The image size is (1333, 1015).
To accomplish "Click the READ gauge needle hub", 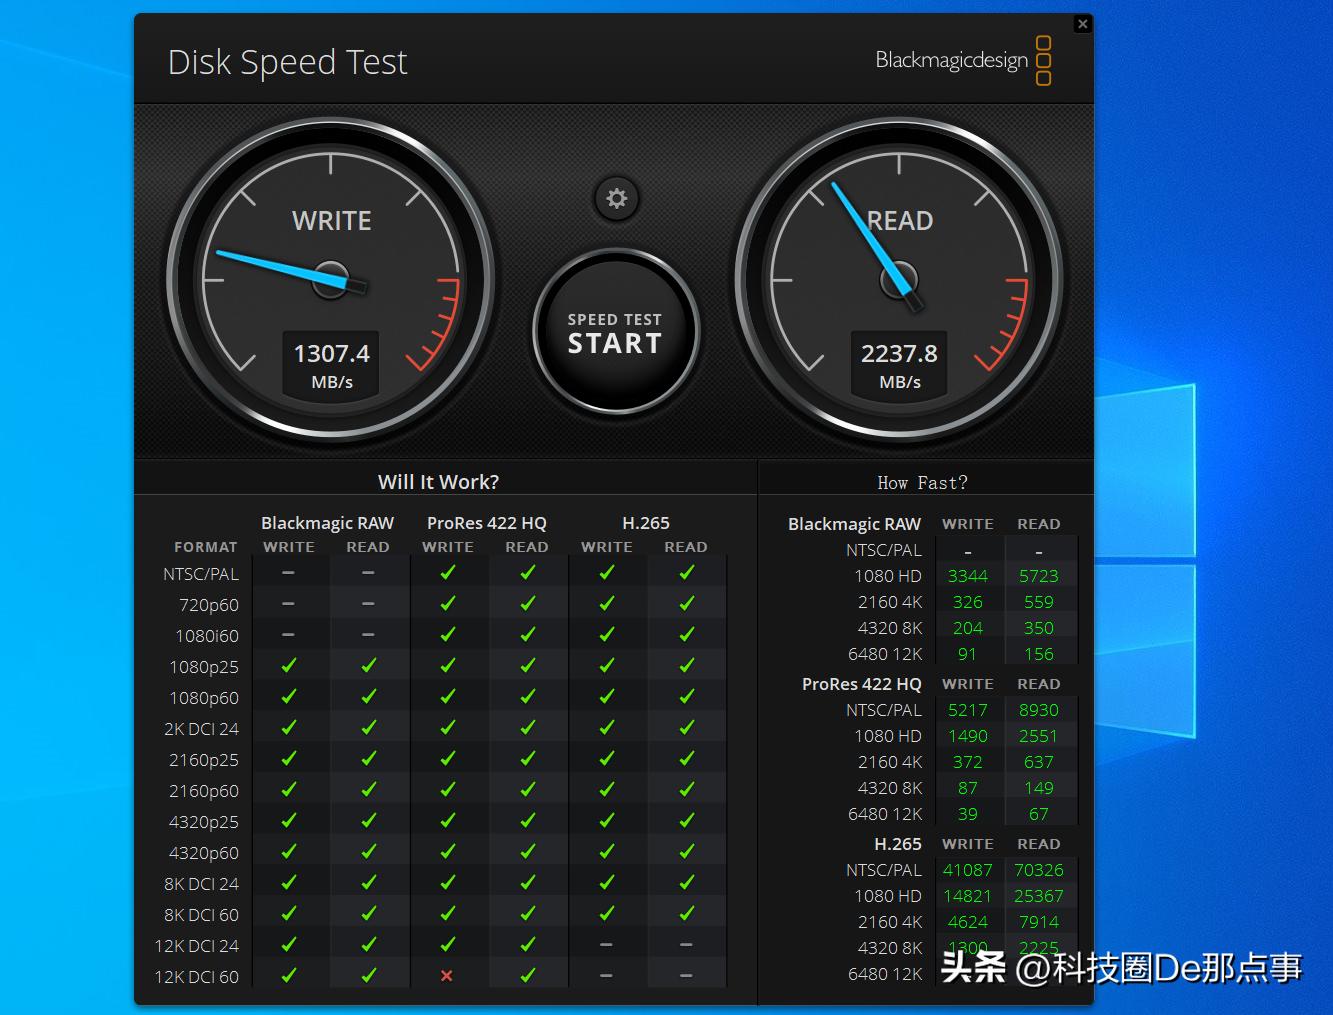I will click(899, 279).
